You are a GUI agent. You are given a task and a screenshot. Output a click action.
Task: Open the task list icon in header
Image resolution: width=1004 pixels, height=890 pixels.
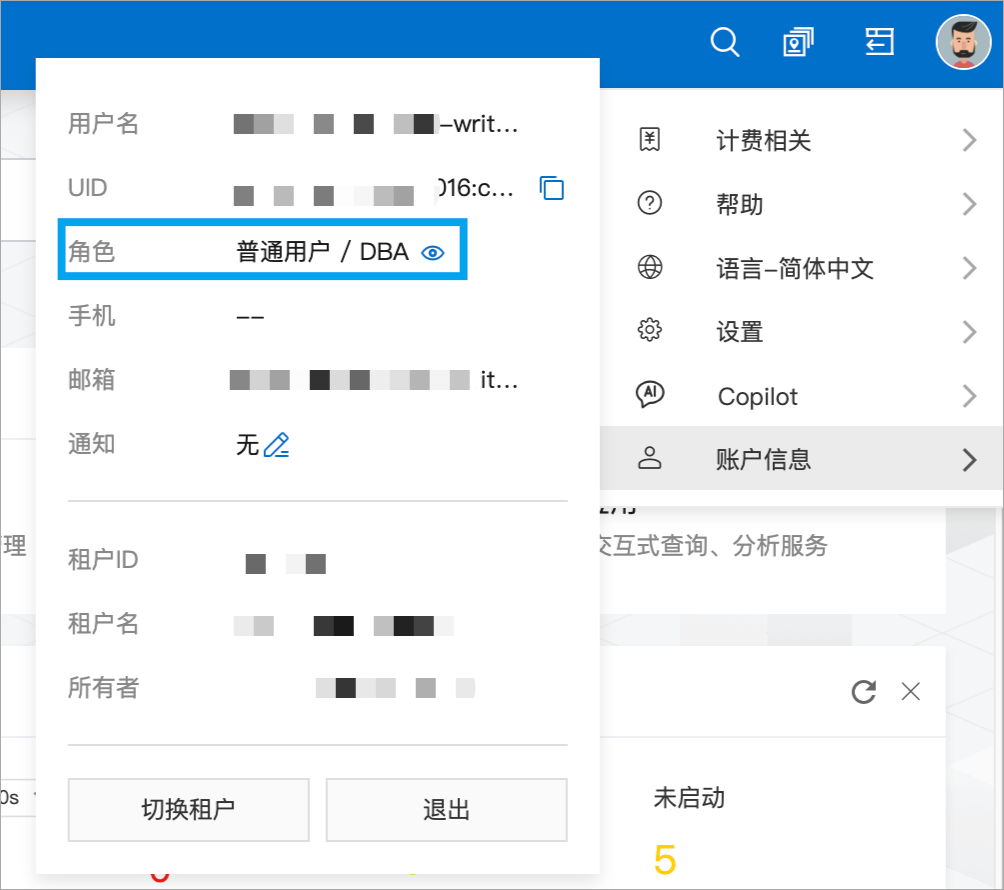879,42
